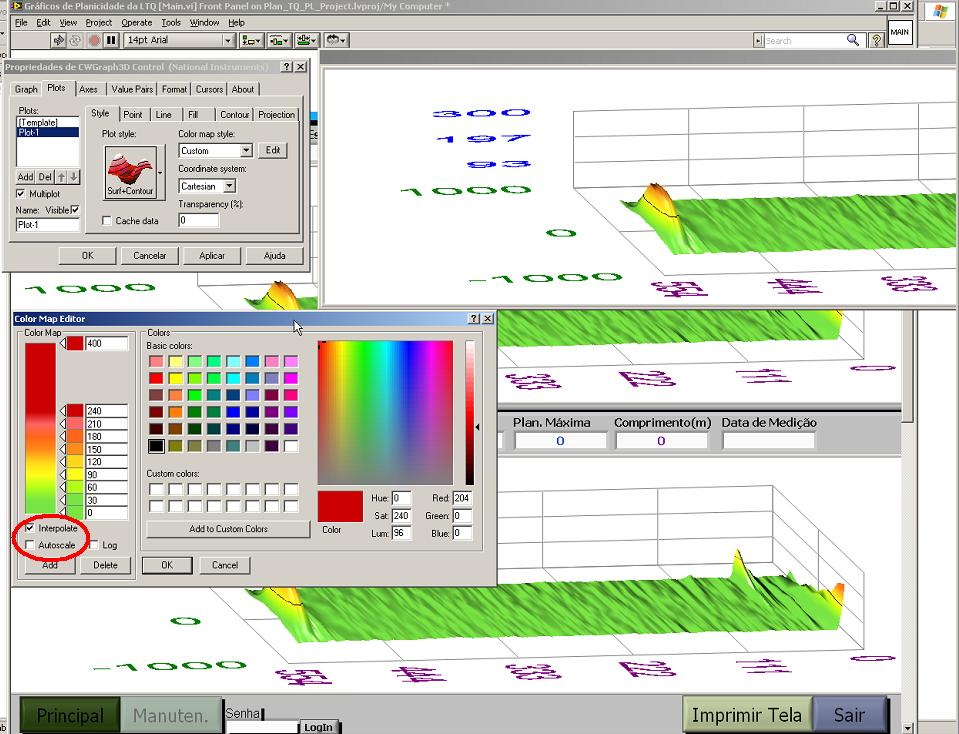Click the MAIN VI icon pane
Screen dimensions: 959x734
pyautogui.click(x=900, y=32)
